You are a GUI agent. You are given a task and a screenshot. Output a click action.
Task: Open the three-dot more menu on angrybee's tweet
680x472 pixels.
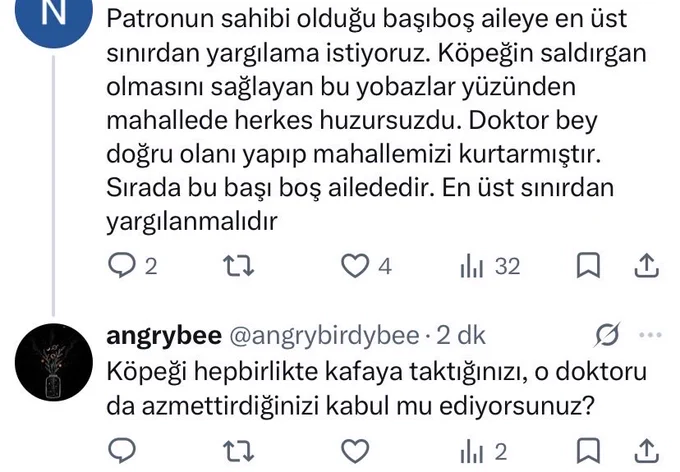(651, 334)
